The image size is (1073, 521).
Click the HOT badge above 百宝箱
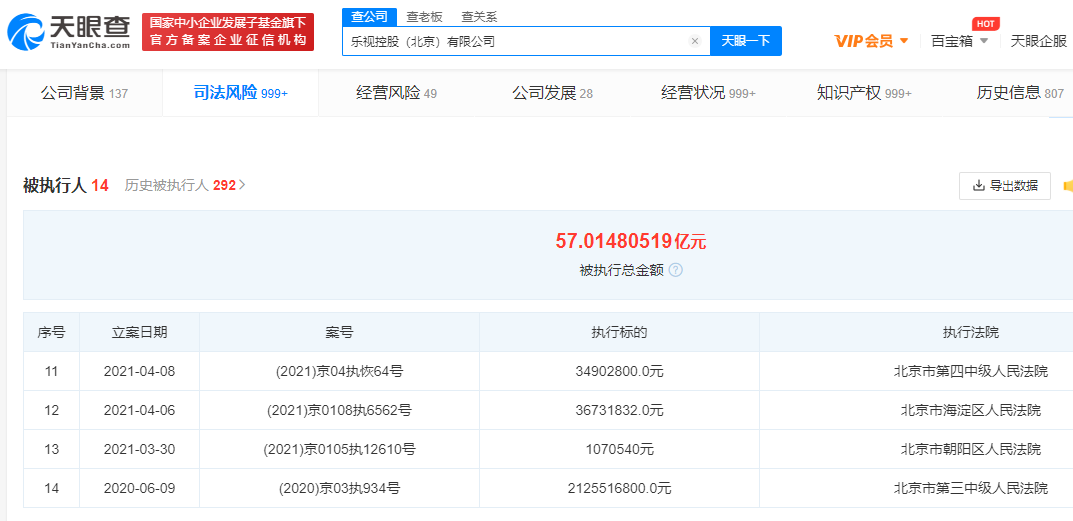pyautogui.click(x=985, y=24)
